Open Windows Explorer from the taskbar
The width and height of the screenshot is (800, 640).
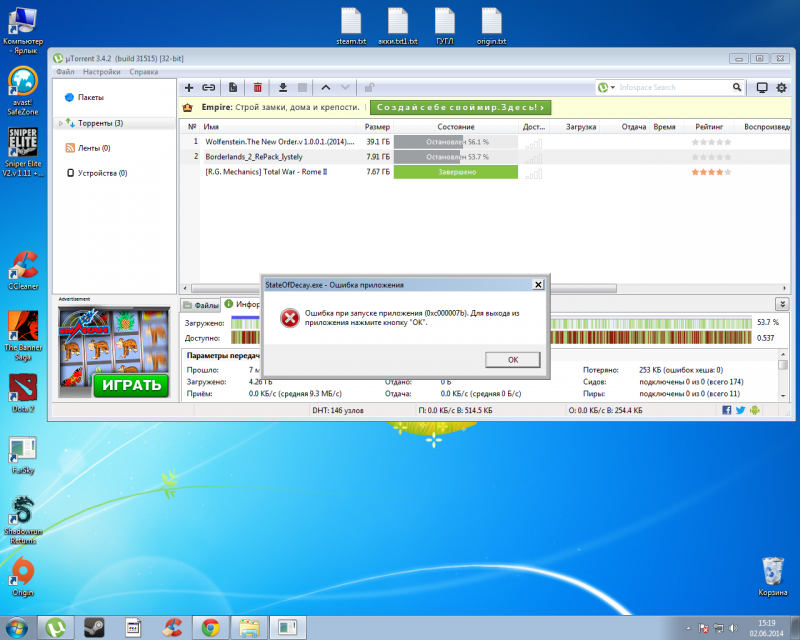pyautogui.click(x=249, y=627)
